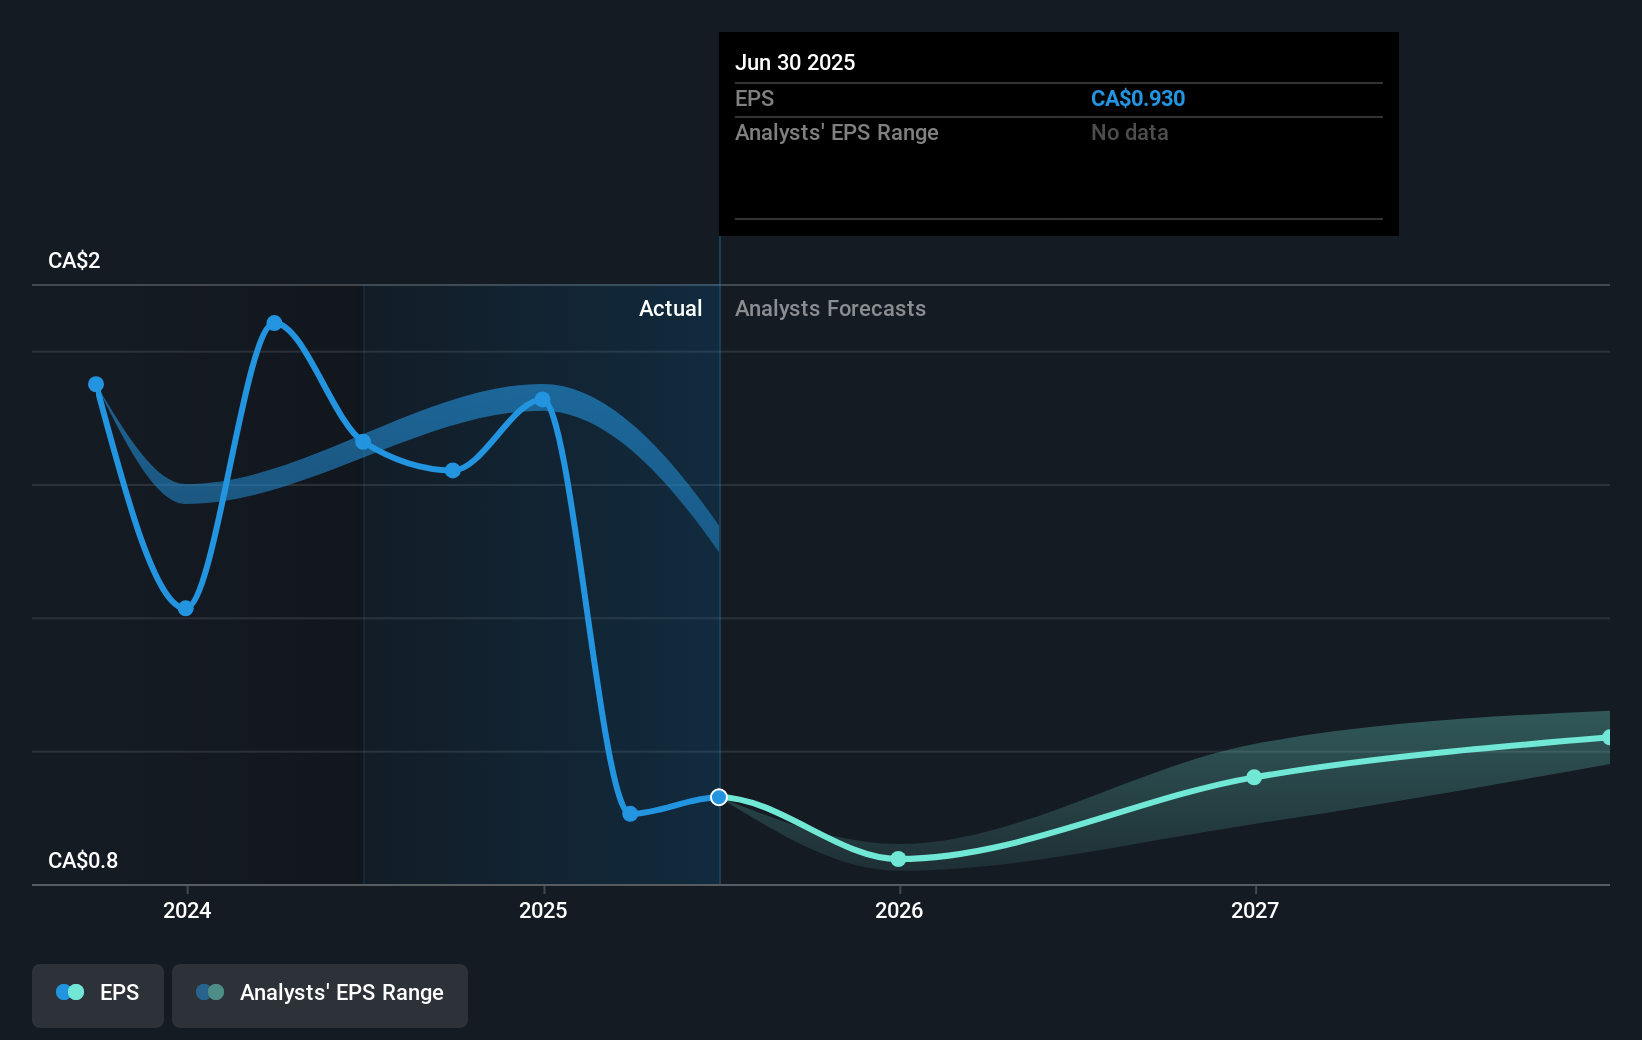Select the highlighted Jun 30 2025 EPS data point

pyautogui.click(x=719, y=797)
